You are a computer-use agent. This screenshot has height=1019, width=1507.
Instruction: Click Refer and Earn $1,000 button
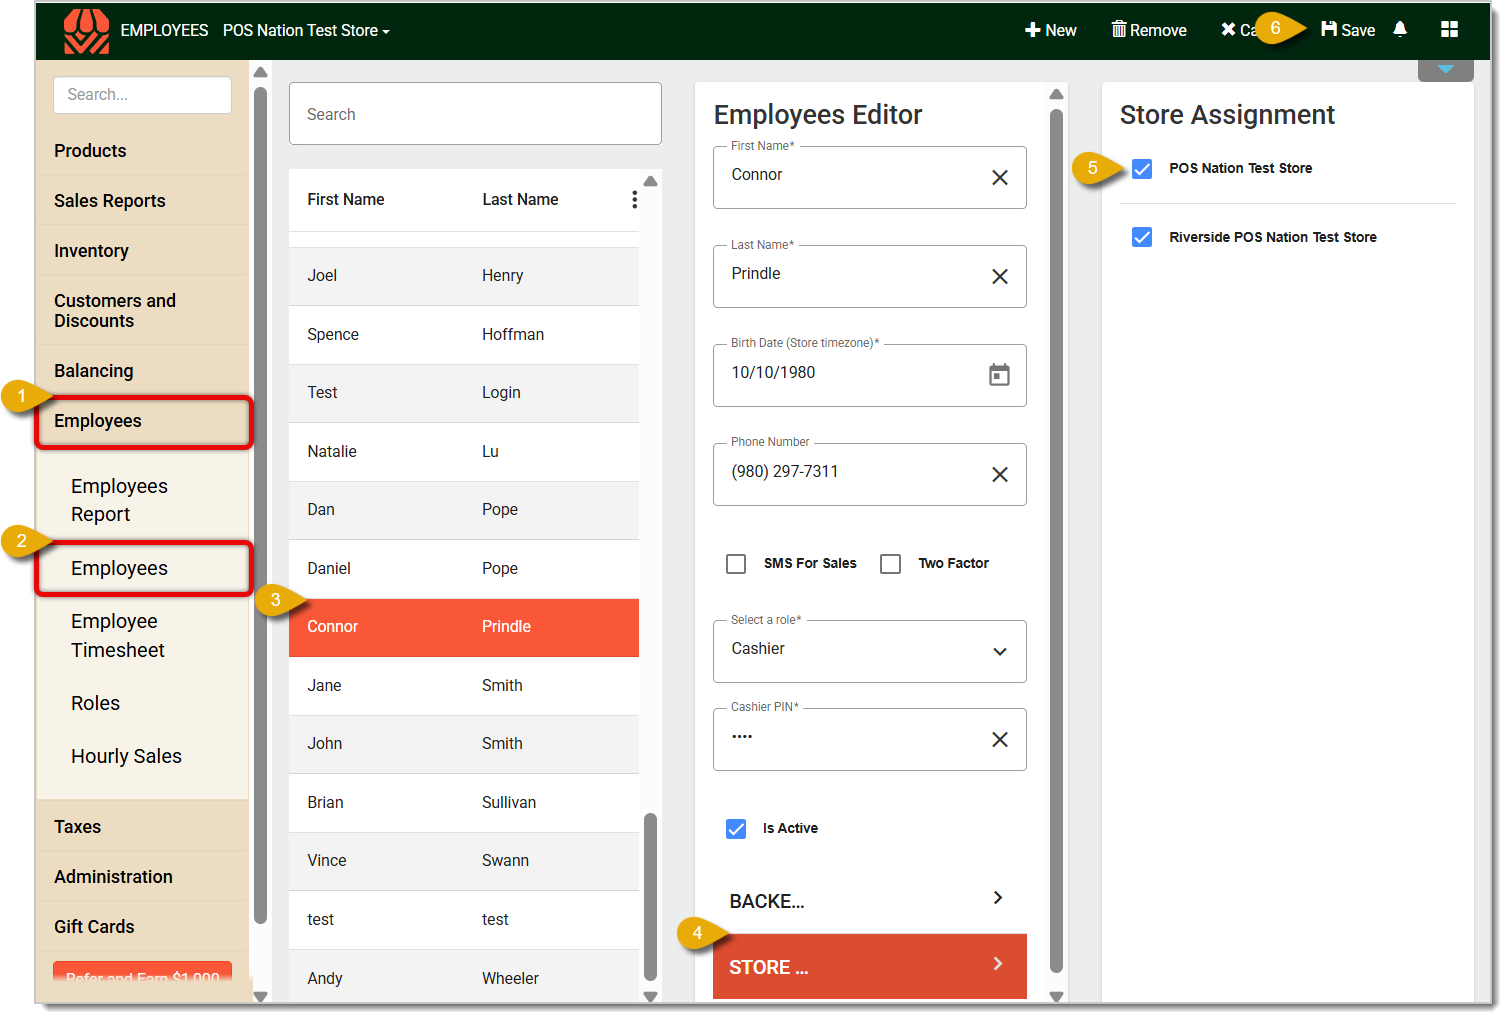[142, 972]
